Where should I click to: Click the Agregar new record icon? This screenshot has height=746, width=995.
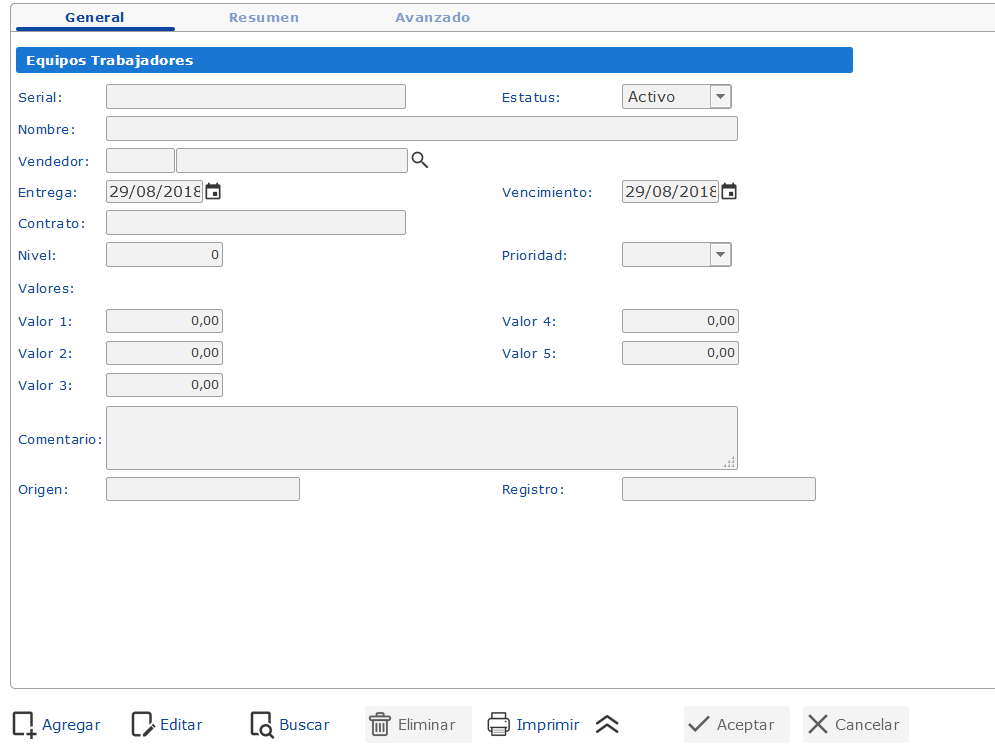pyautogui.click(x=24, y=725)
